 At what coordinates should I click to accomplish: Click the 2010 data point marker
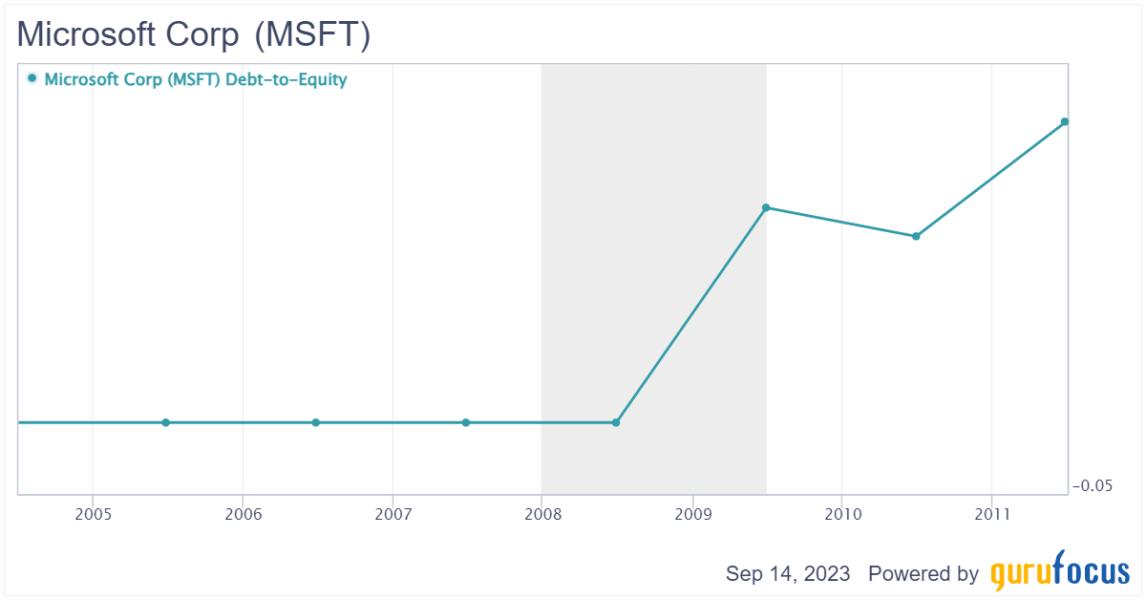(916, 236)
